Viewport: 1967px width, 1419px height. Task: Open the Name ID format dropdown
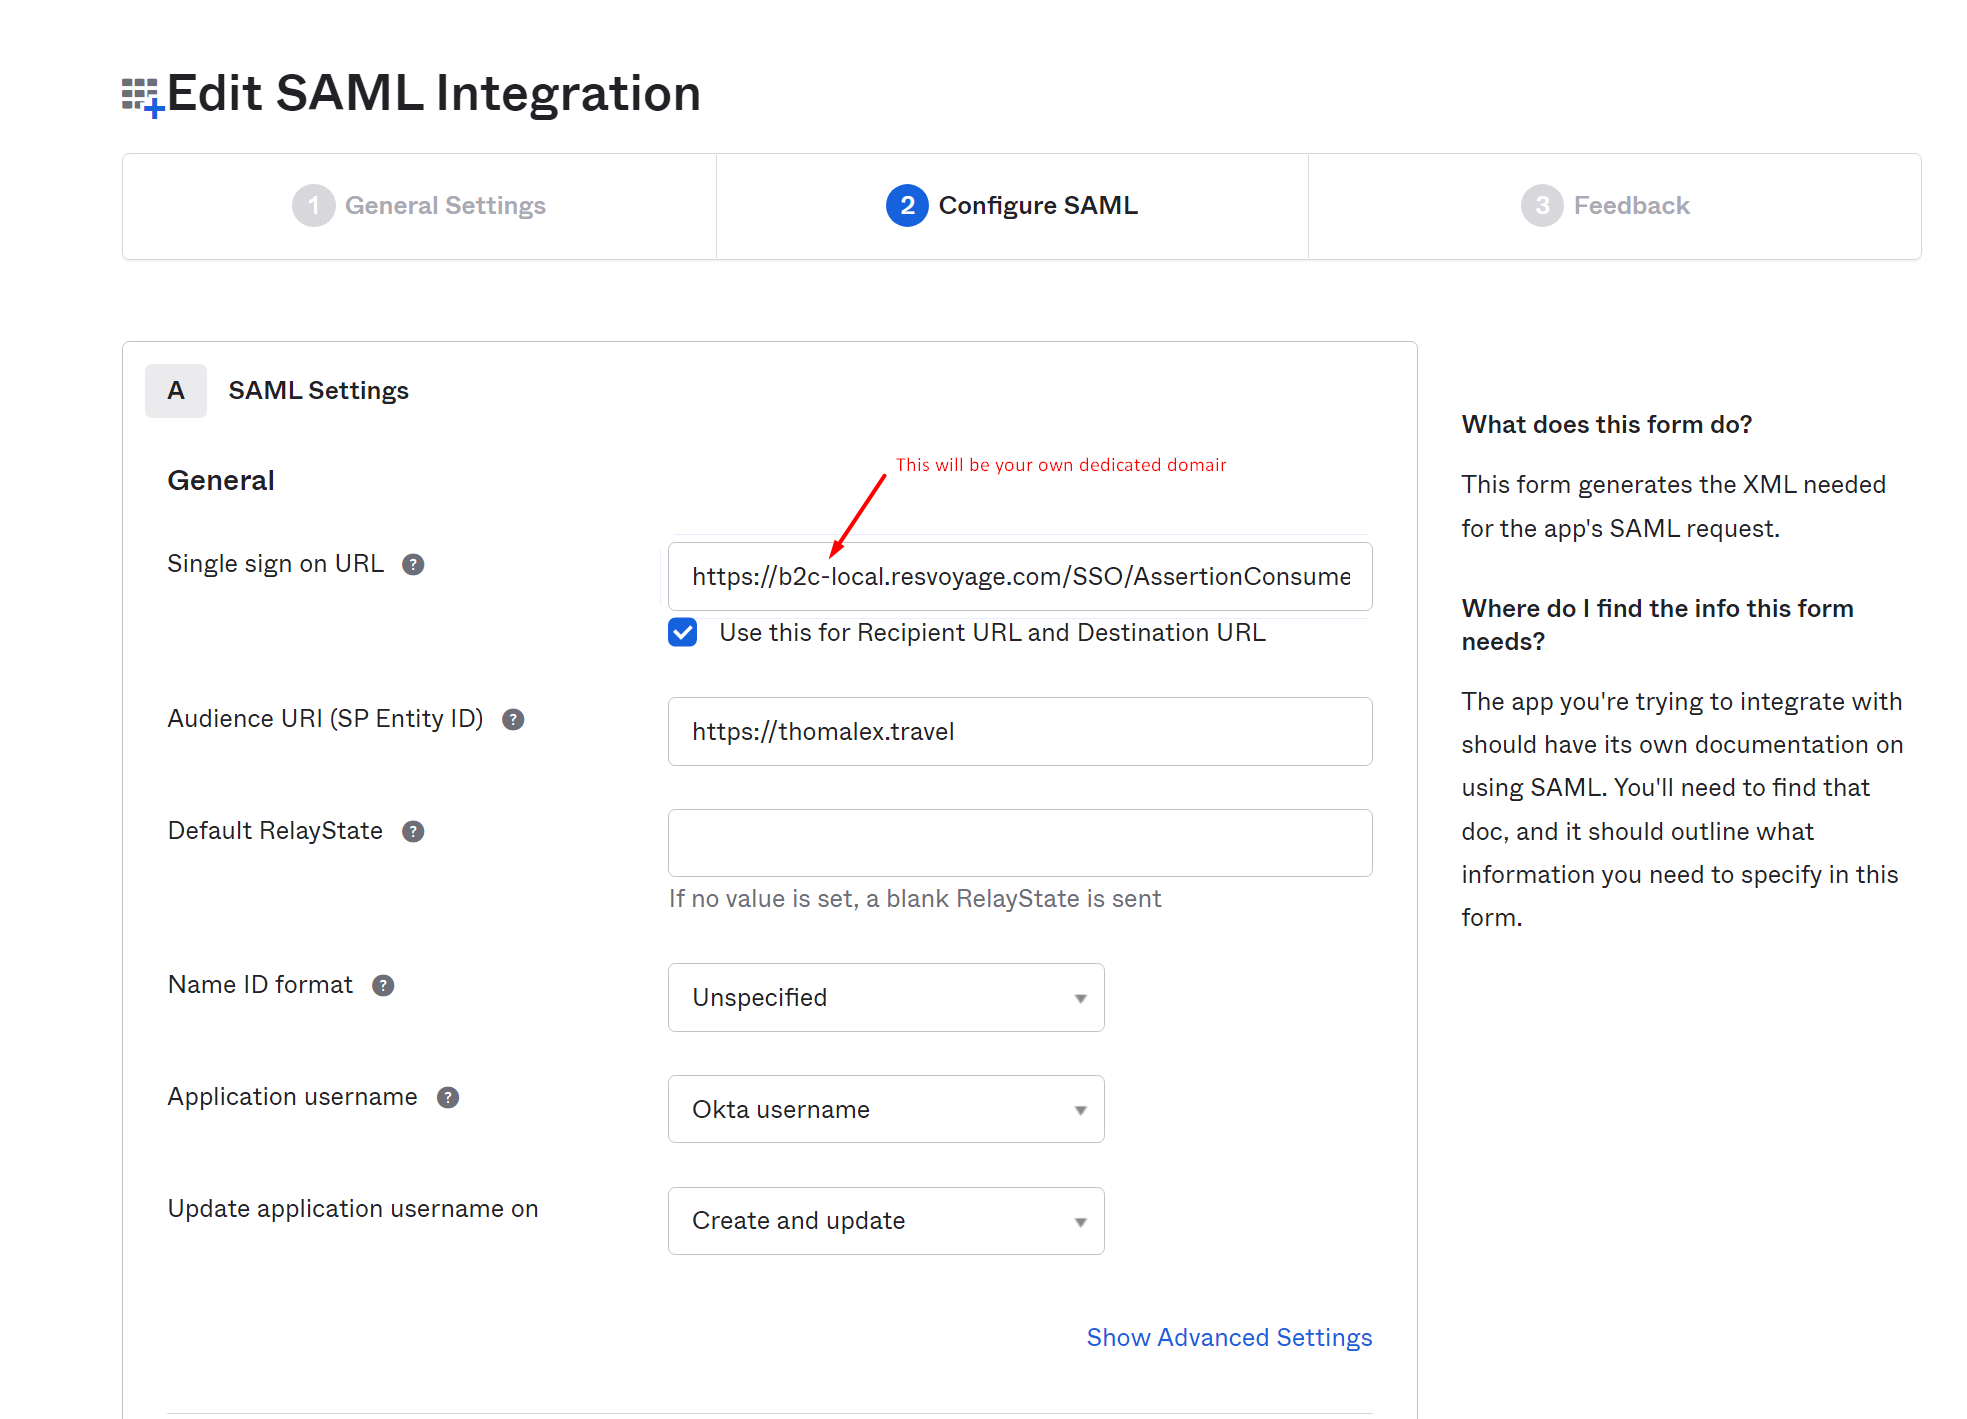coord(885,998)
